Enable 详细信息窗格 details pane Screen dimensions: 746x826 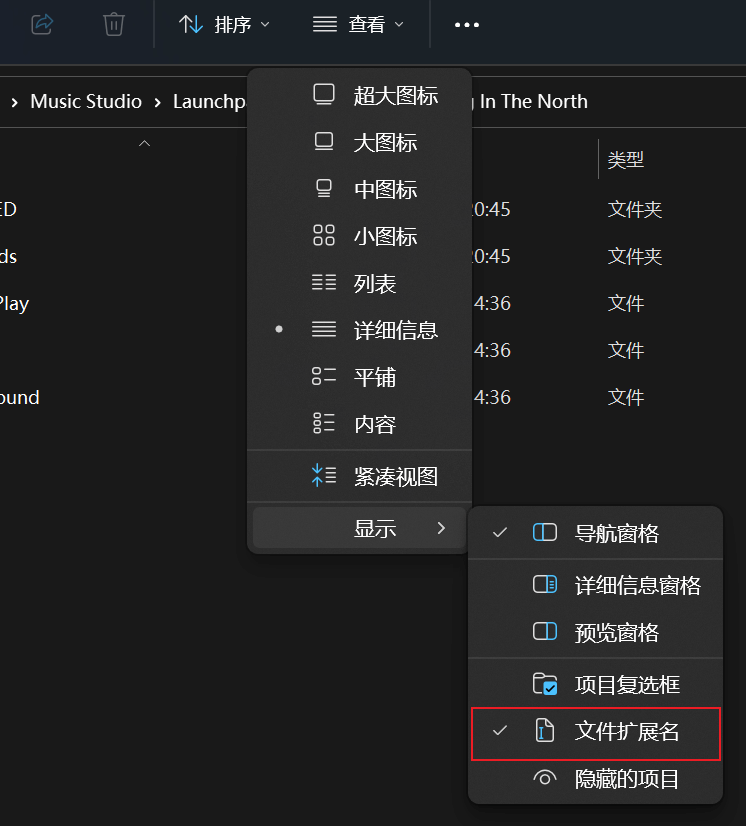[x=636, y=585]
